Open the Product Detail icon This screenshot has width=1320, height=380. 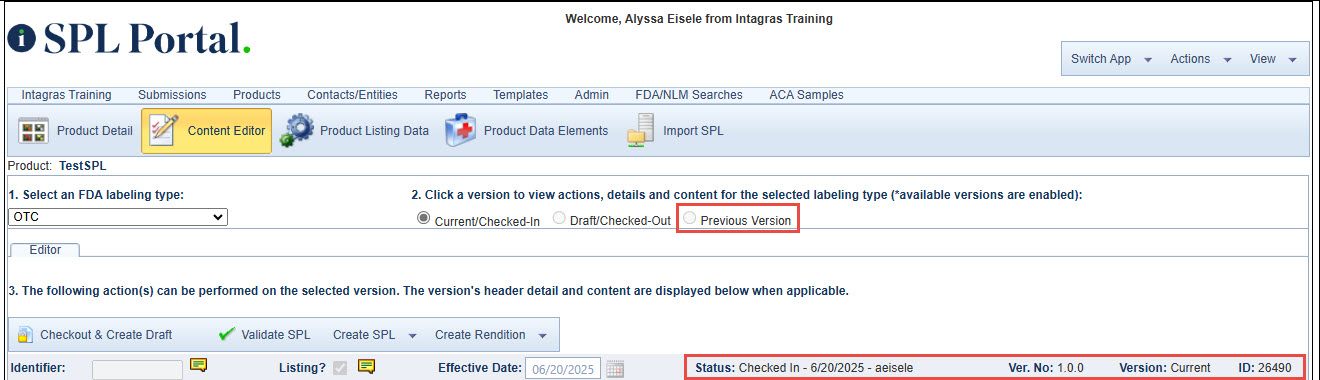(x=34, y=131)
